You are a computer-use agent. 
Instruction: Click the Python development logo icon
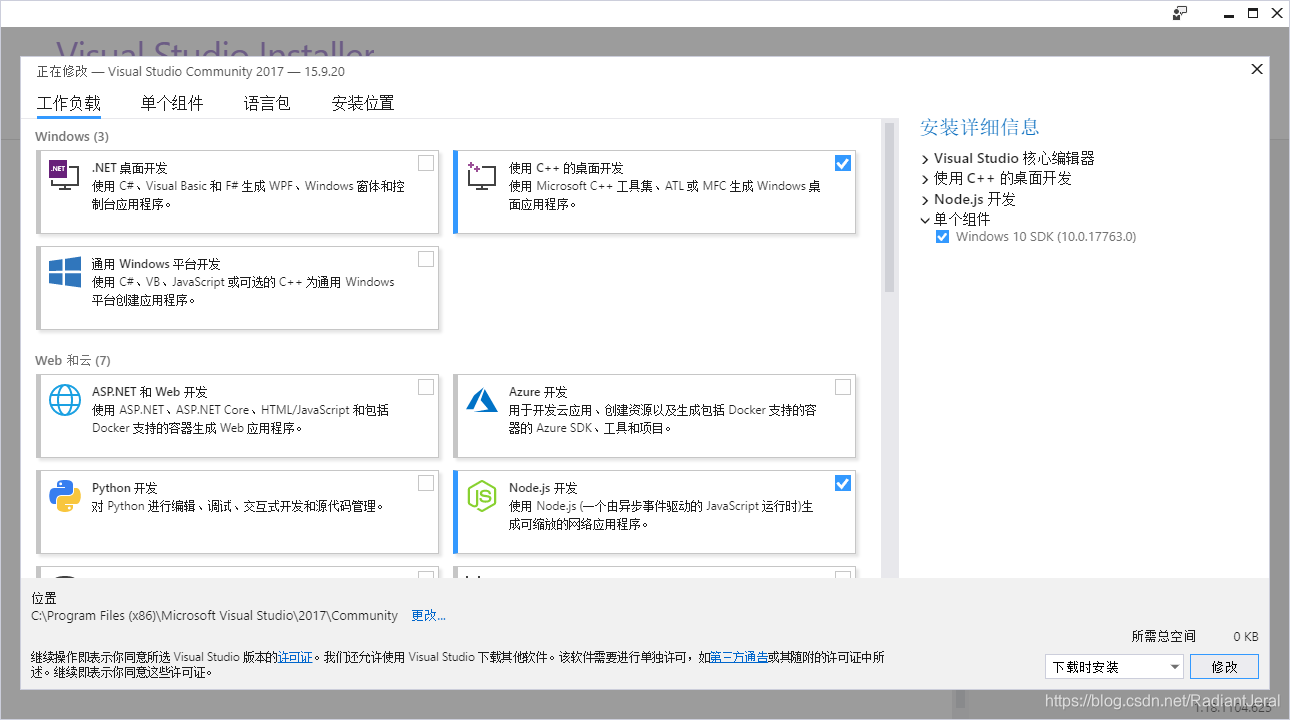coord(65,496)
